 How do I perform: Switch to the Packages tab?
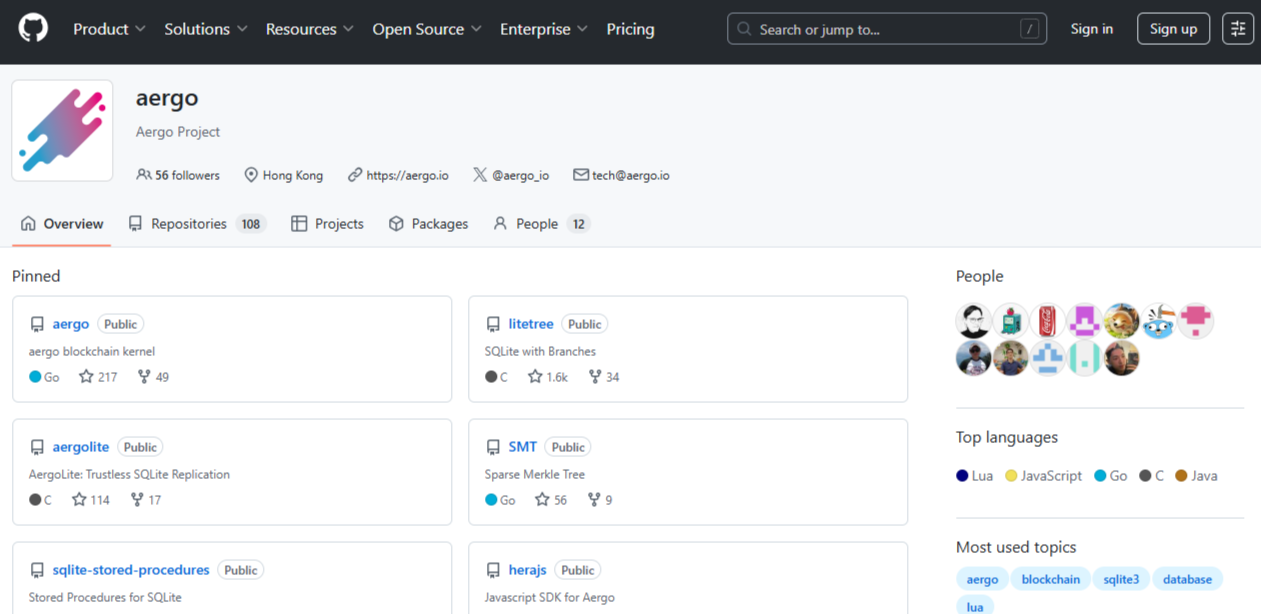(x=428, y=224)
